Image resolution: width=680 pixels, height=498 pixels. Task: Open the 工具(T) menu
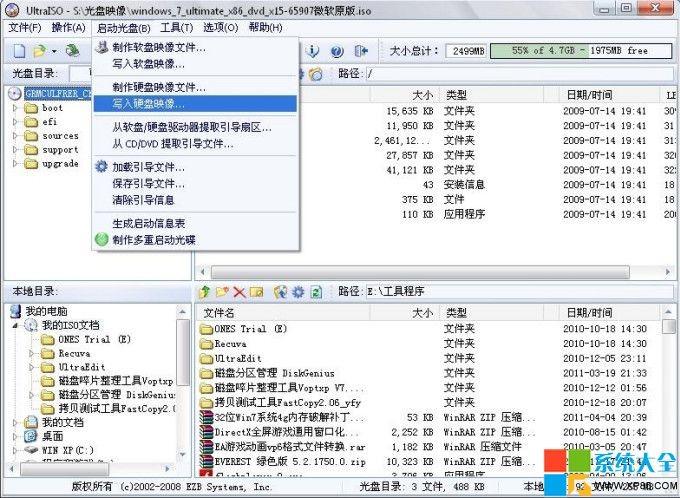click(177, 28)
